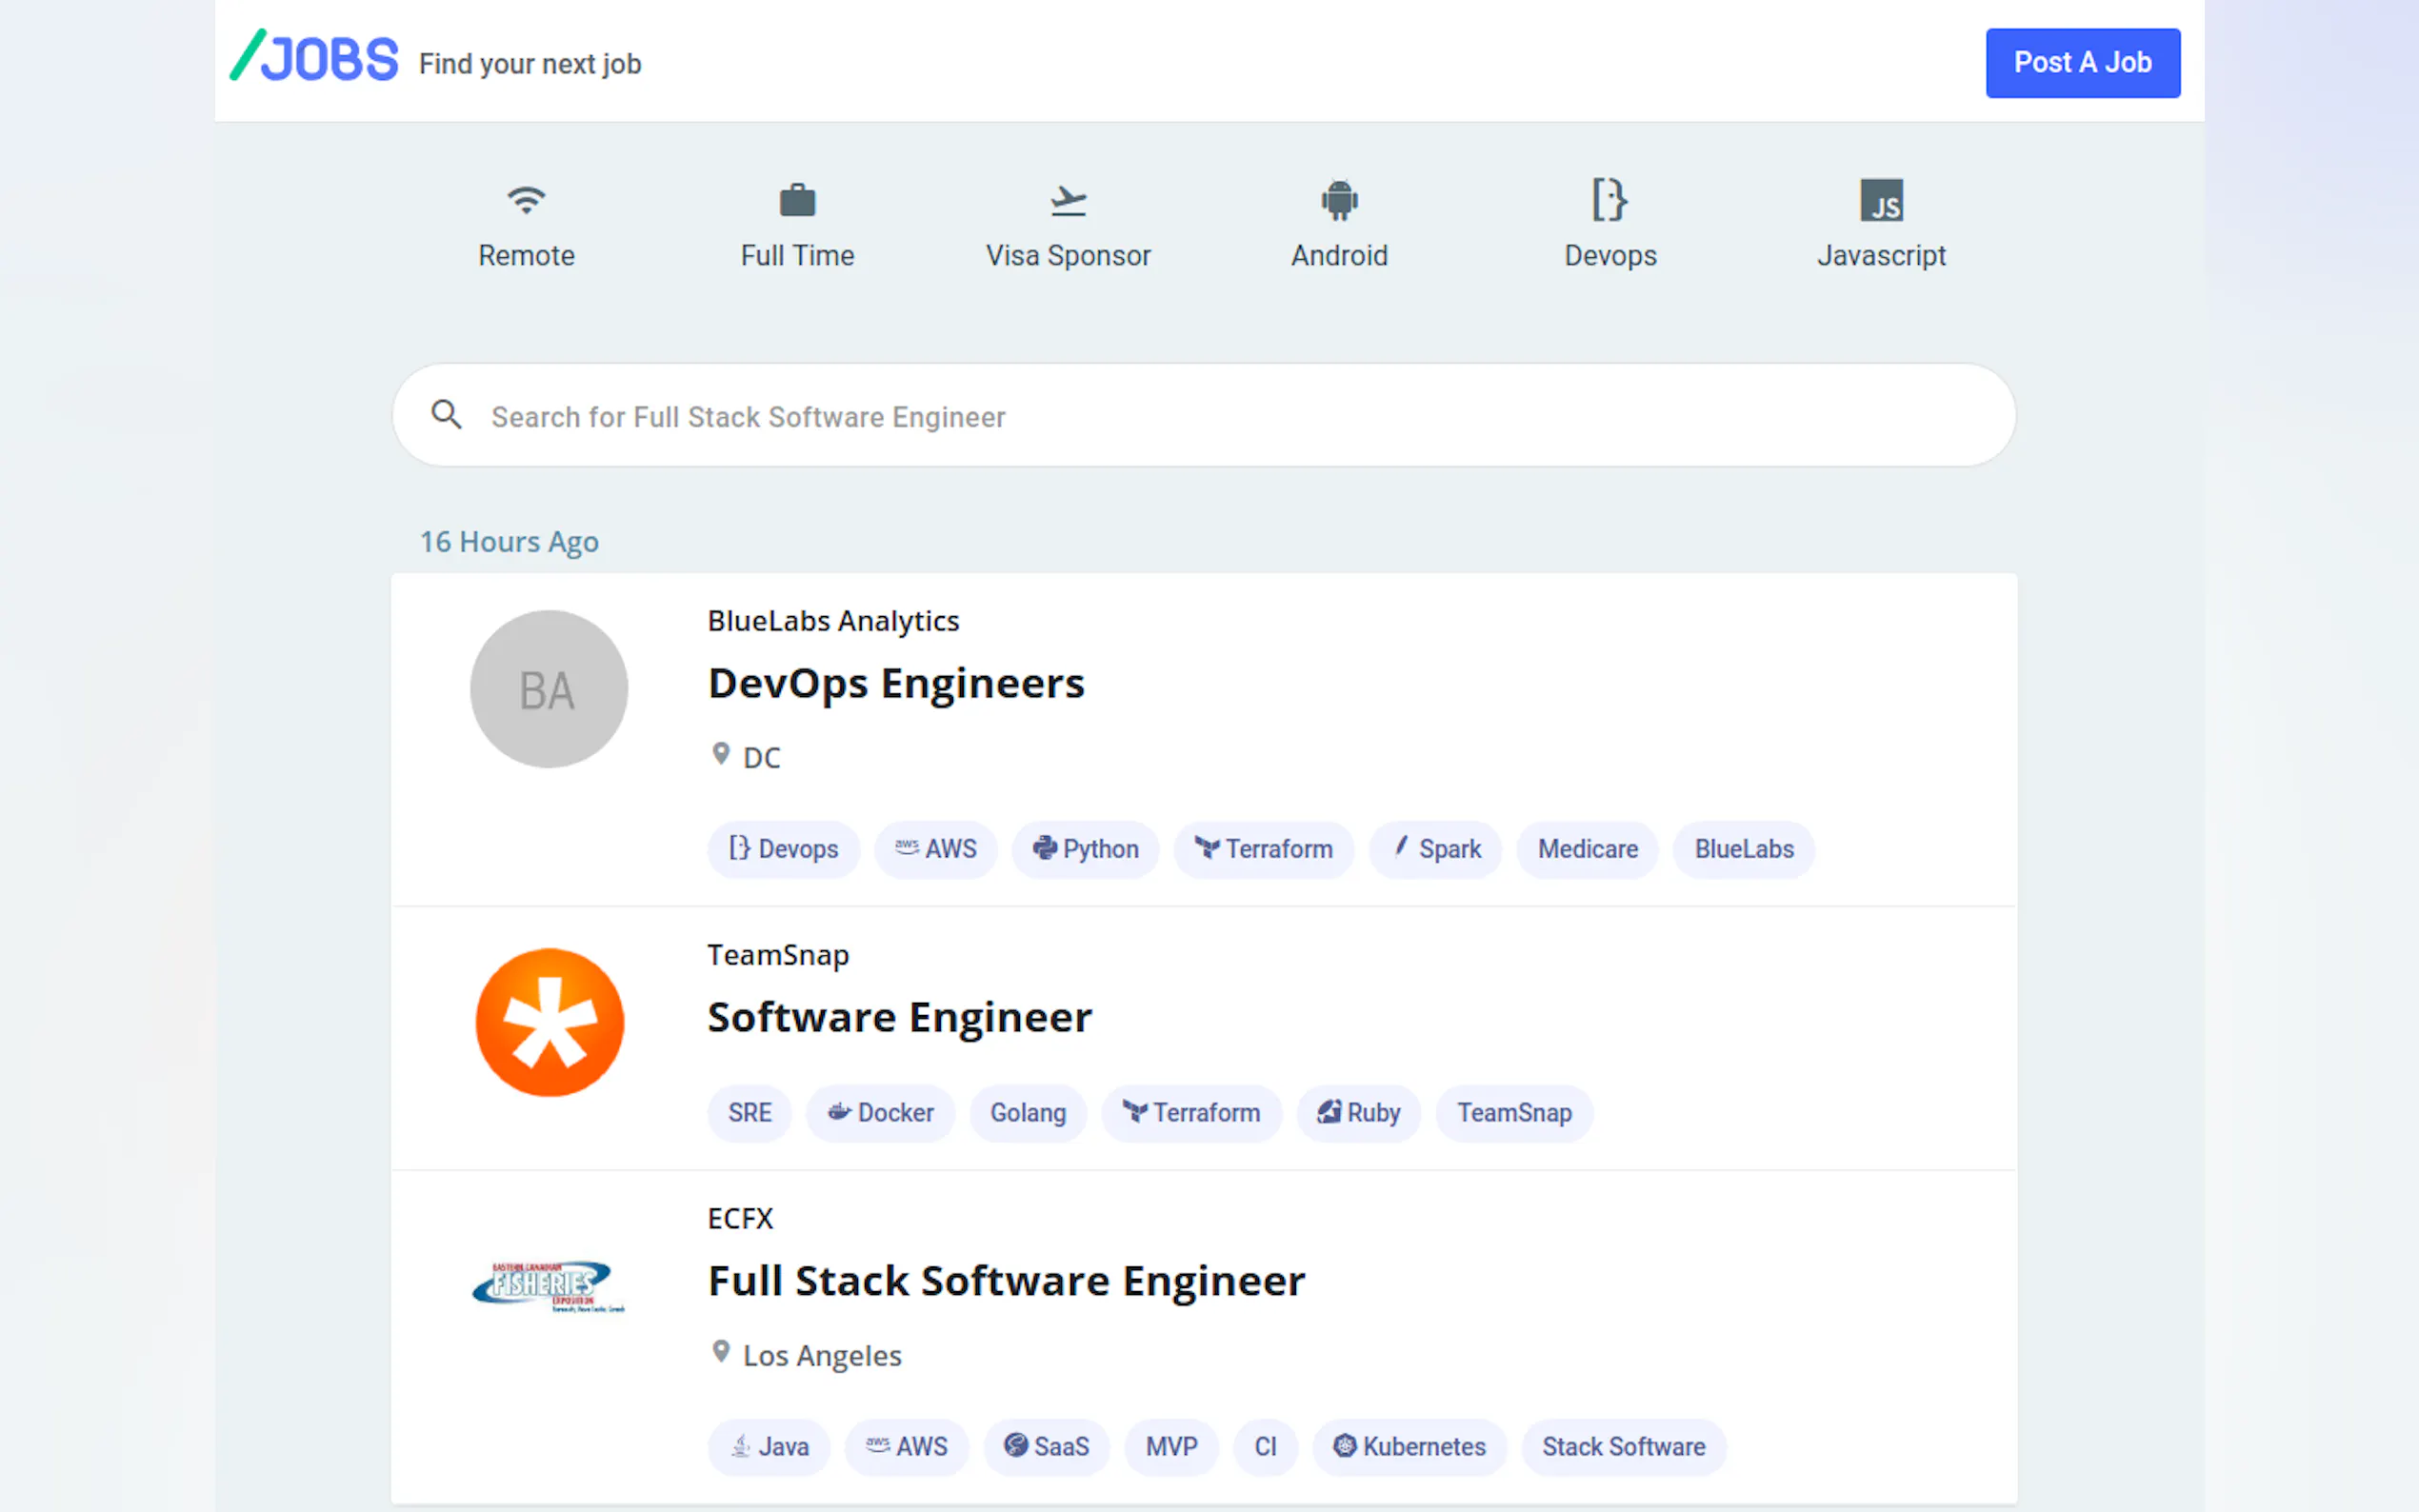Screen dimensions: 2419x1512
Task: Click the Docker tag
Action: [x=880, y=1113]
